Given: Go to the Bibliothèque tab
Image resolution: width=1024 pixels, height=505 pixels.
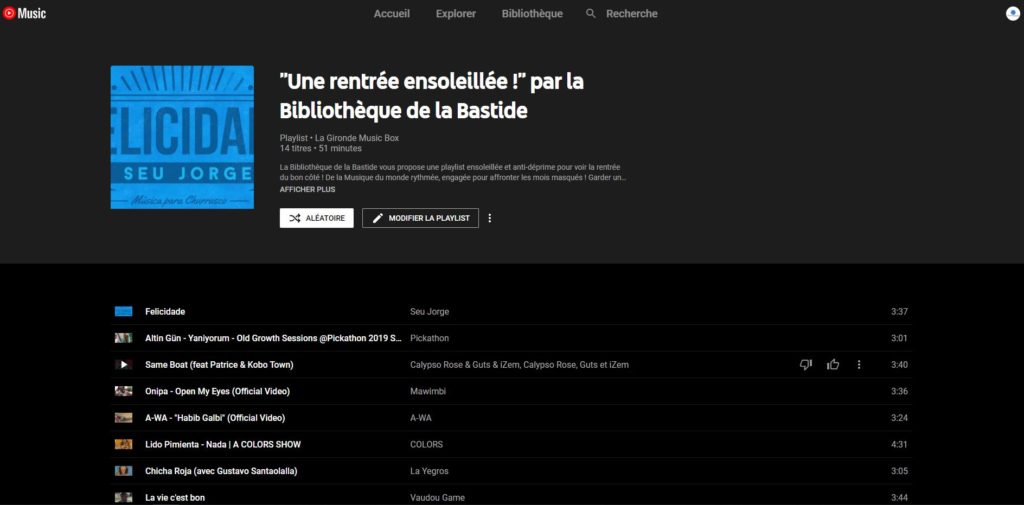Looking at the screenshot, I should pos(532,14).
